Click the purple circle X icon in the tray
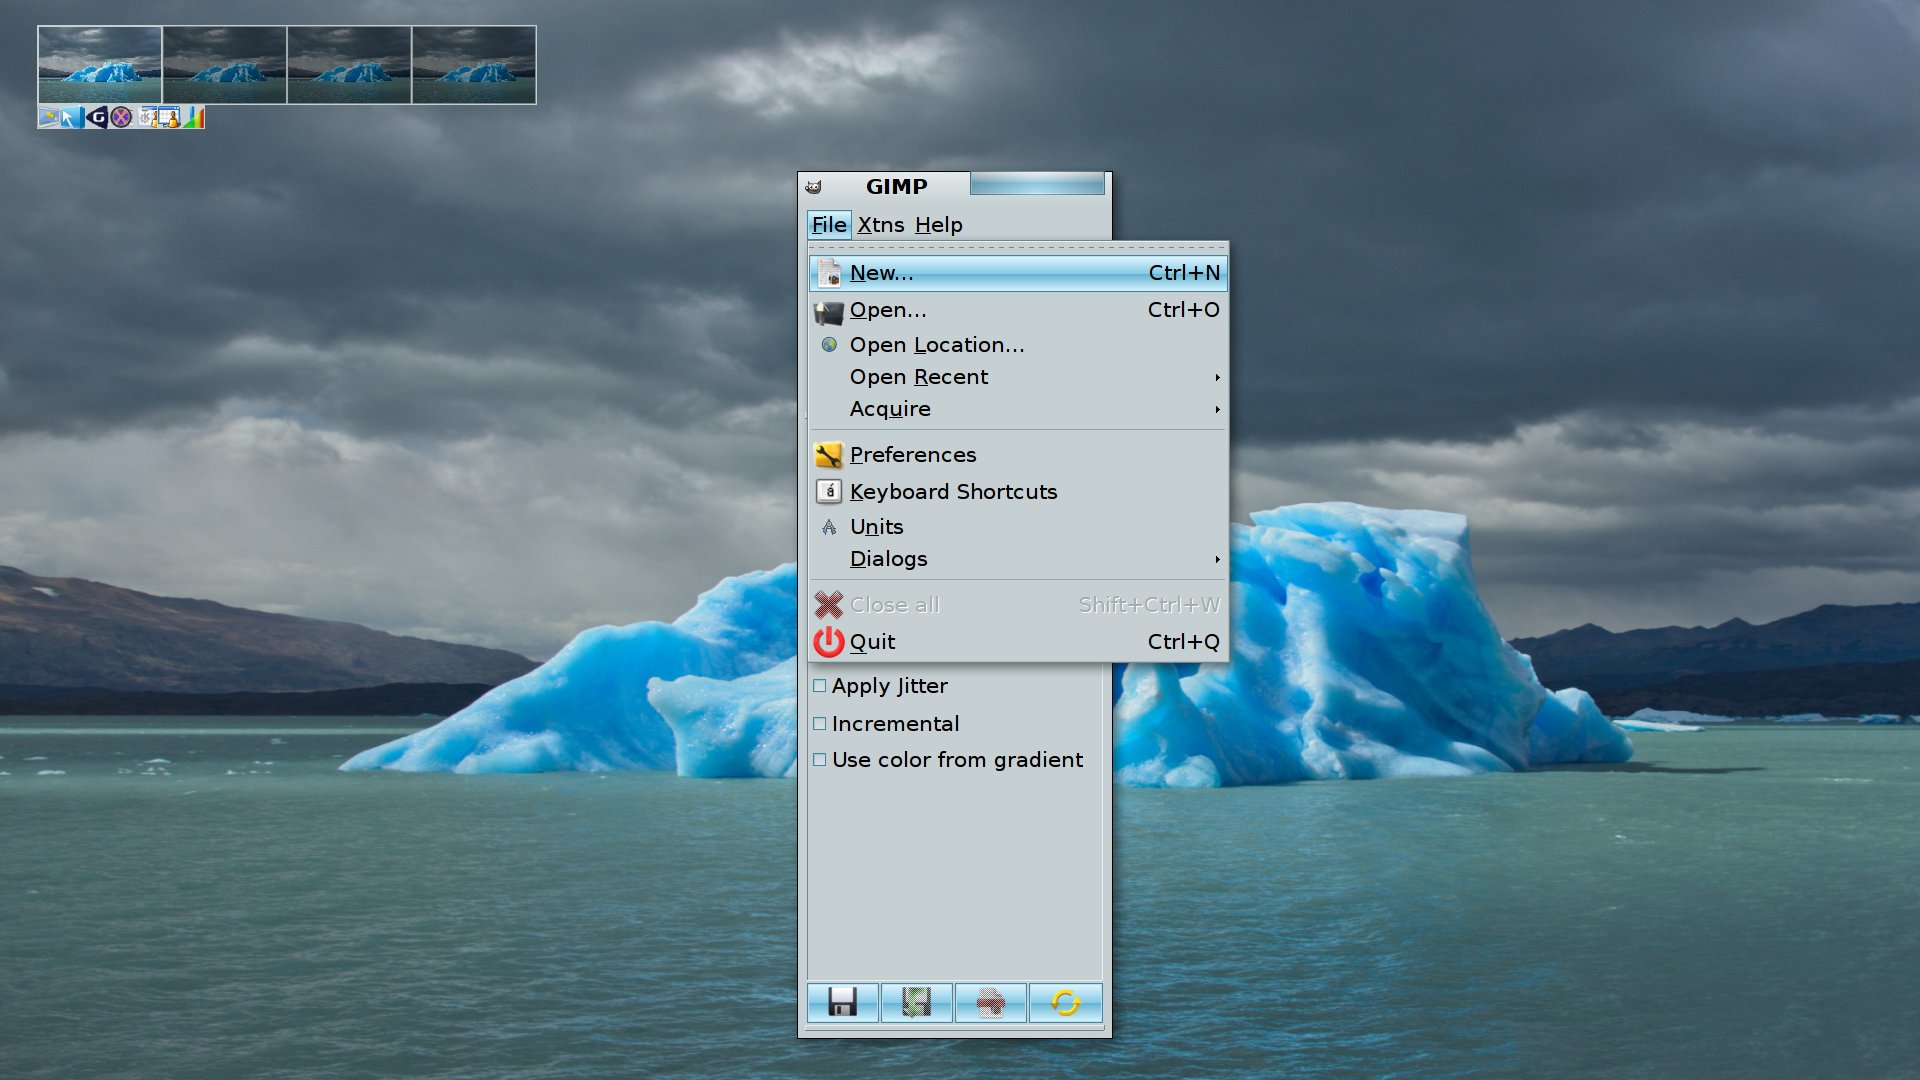The width and height of the screenshot is (1920, 1080). 121,117
